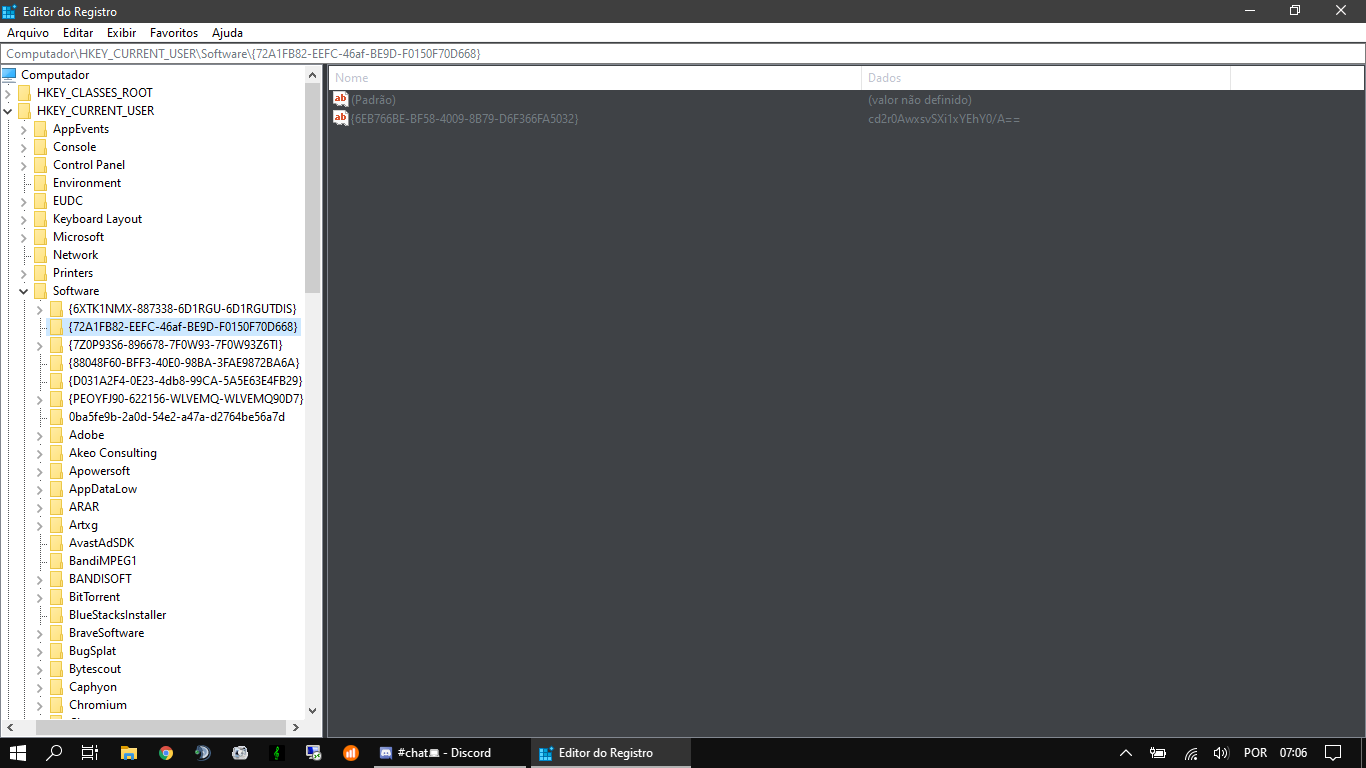This screenshot has height=768, width=1366.
Task: Sort values by the Dados column header
Action: [x=1046, y=78]
